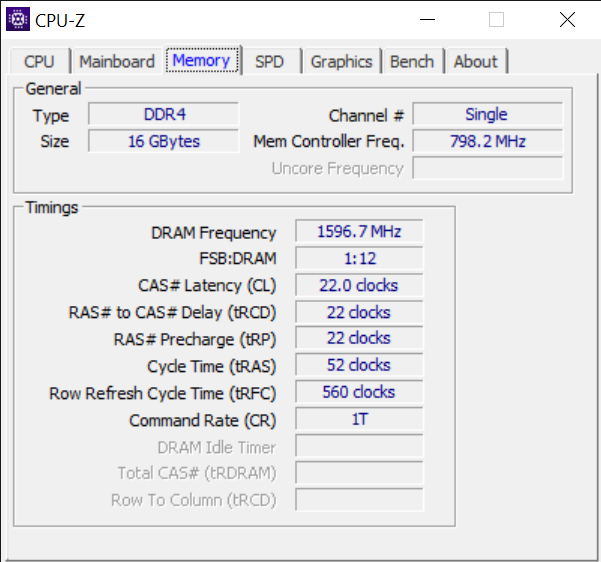Click the Channel # field showing Single
The height and width of the screenshot is (562, 601).
(x=487, y=114)
